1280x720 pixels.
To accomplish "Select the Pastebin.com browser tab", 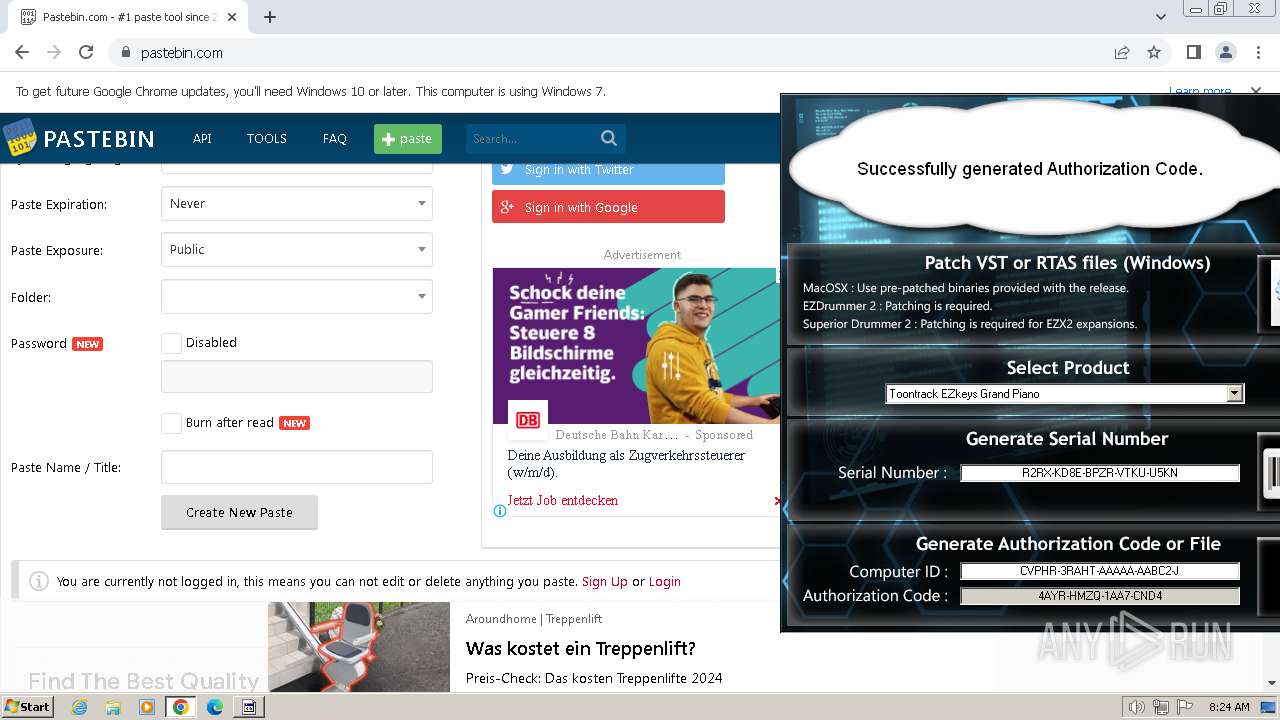I will click(128, 17).
